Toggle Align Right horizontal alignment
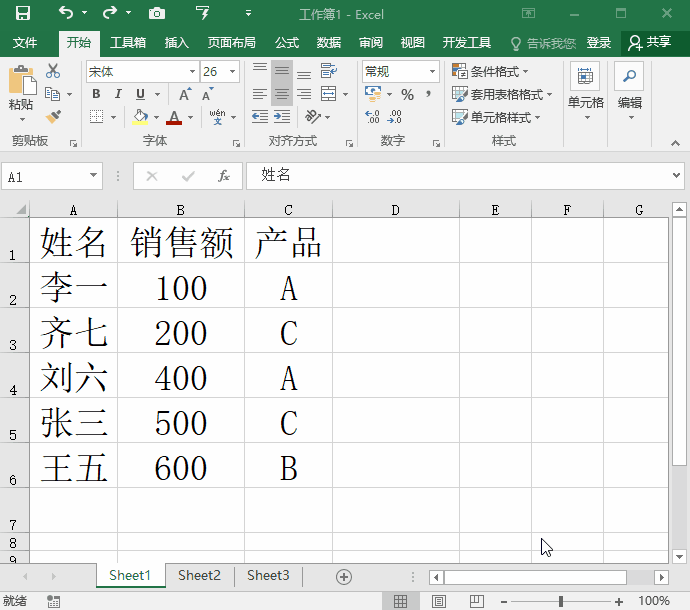This screenshot has height=610, width=690. click(304, 94)
